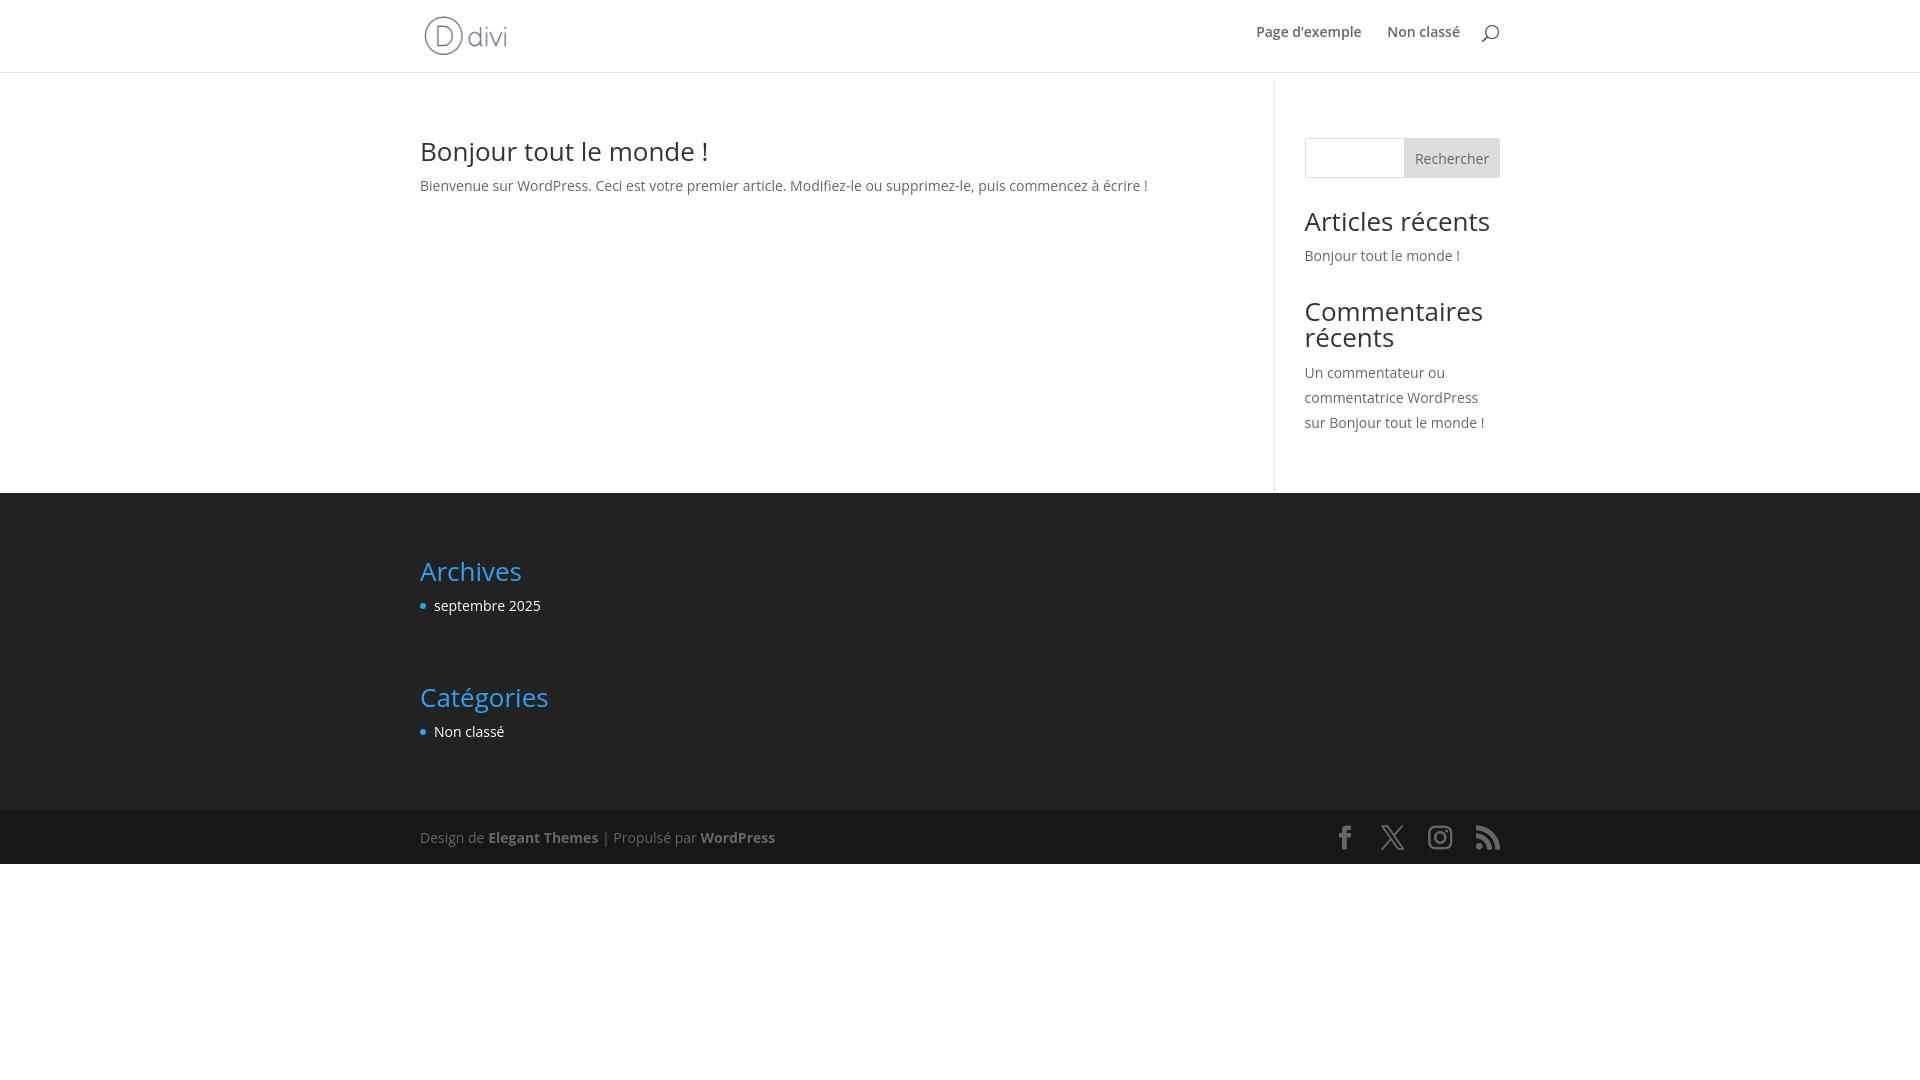The width and height of the screenshot is (1920, 1080).
Task: Click the Archives heading in the footer
Action: click(470, 571)
